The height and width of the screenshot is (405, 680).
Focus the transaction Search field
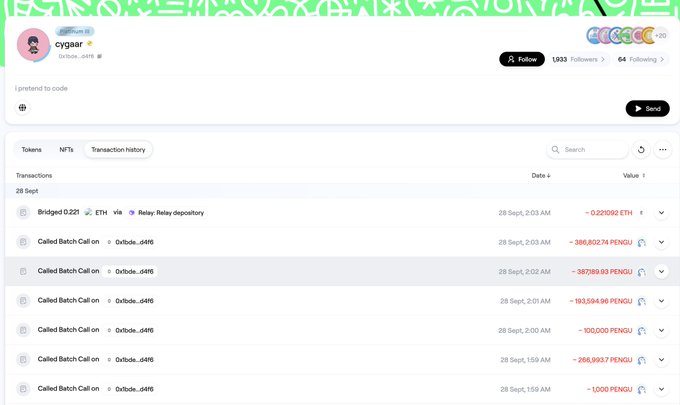pyautogui.click(x=587, y=150)
